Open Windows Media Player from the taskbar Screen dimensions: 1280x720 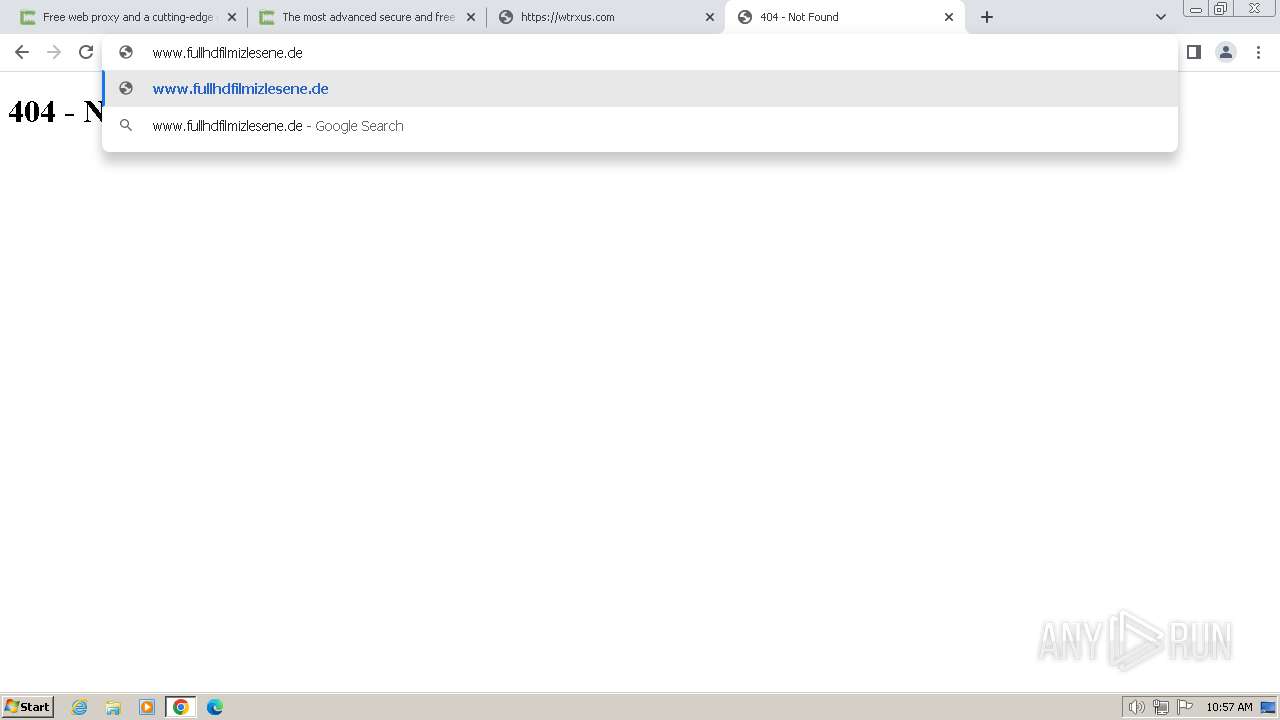147,707
